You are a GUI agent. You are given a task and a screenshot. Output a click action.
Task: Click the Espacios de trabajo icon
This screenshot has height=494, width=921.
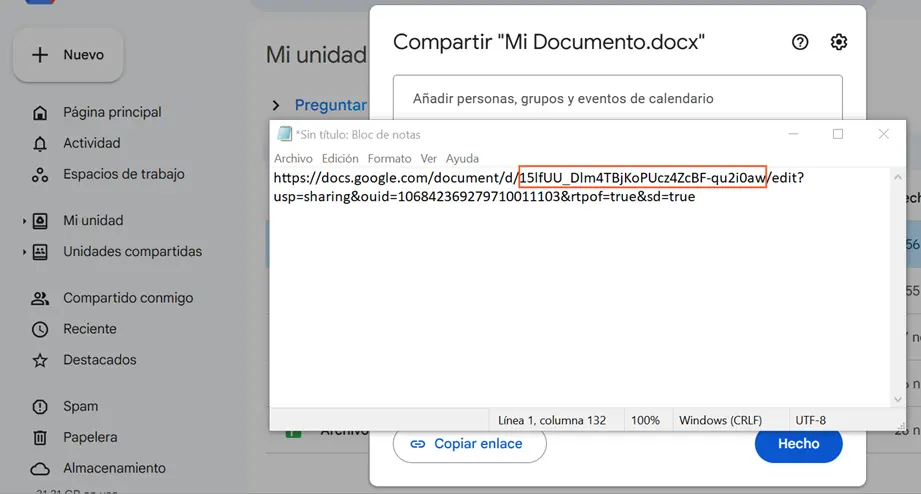[x=40, y=174]
